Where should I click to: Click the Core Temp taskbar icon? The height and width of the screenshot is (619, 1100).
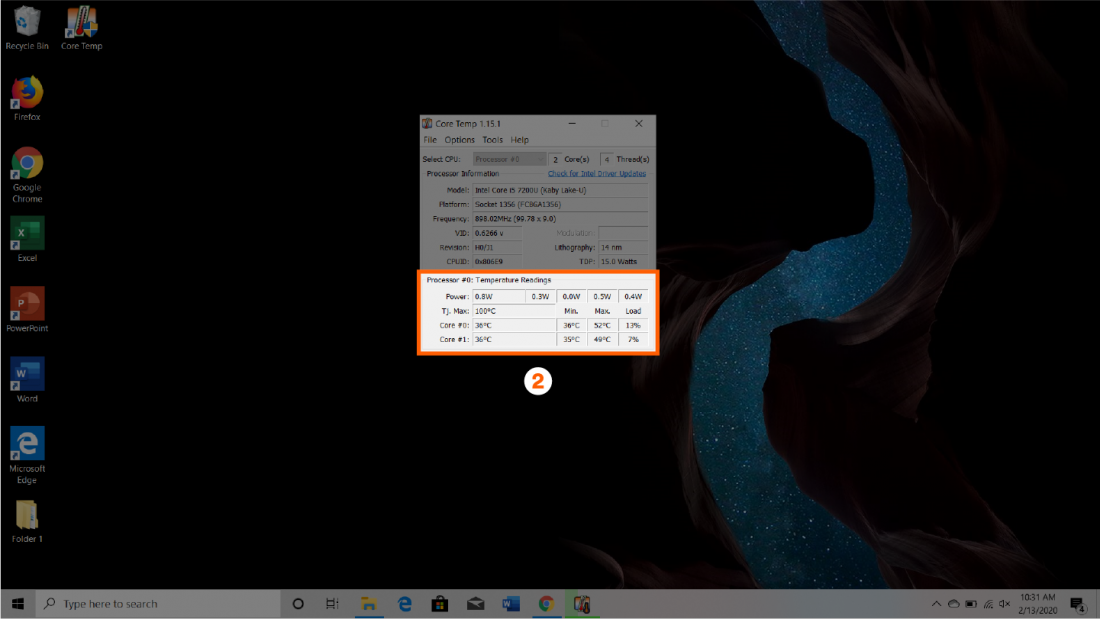coord(580,604)
